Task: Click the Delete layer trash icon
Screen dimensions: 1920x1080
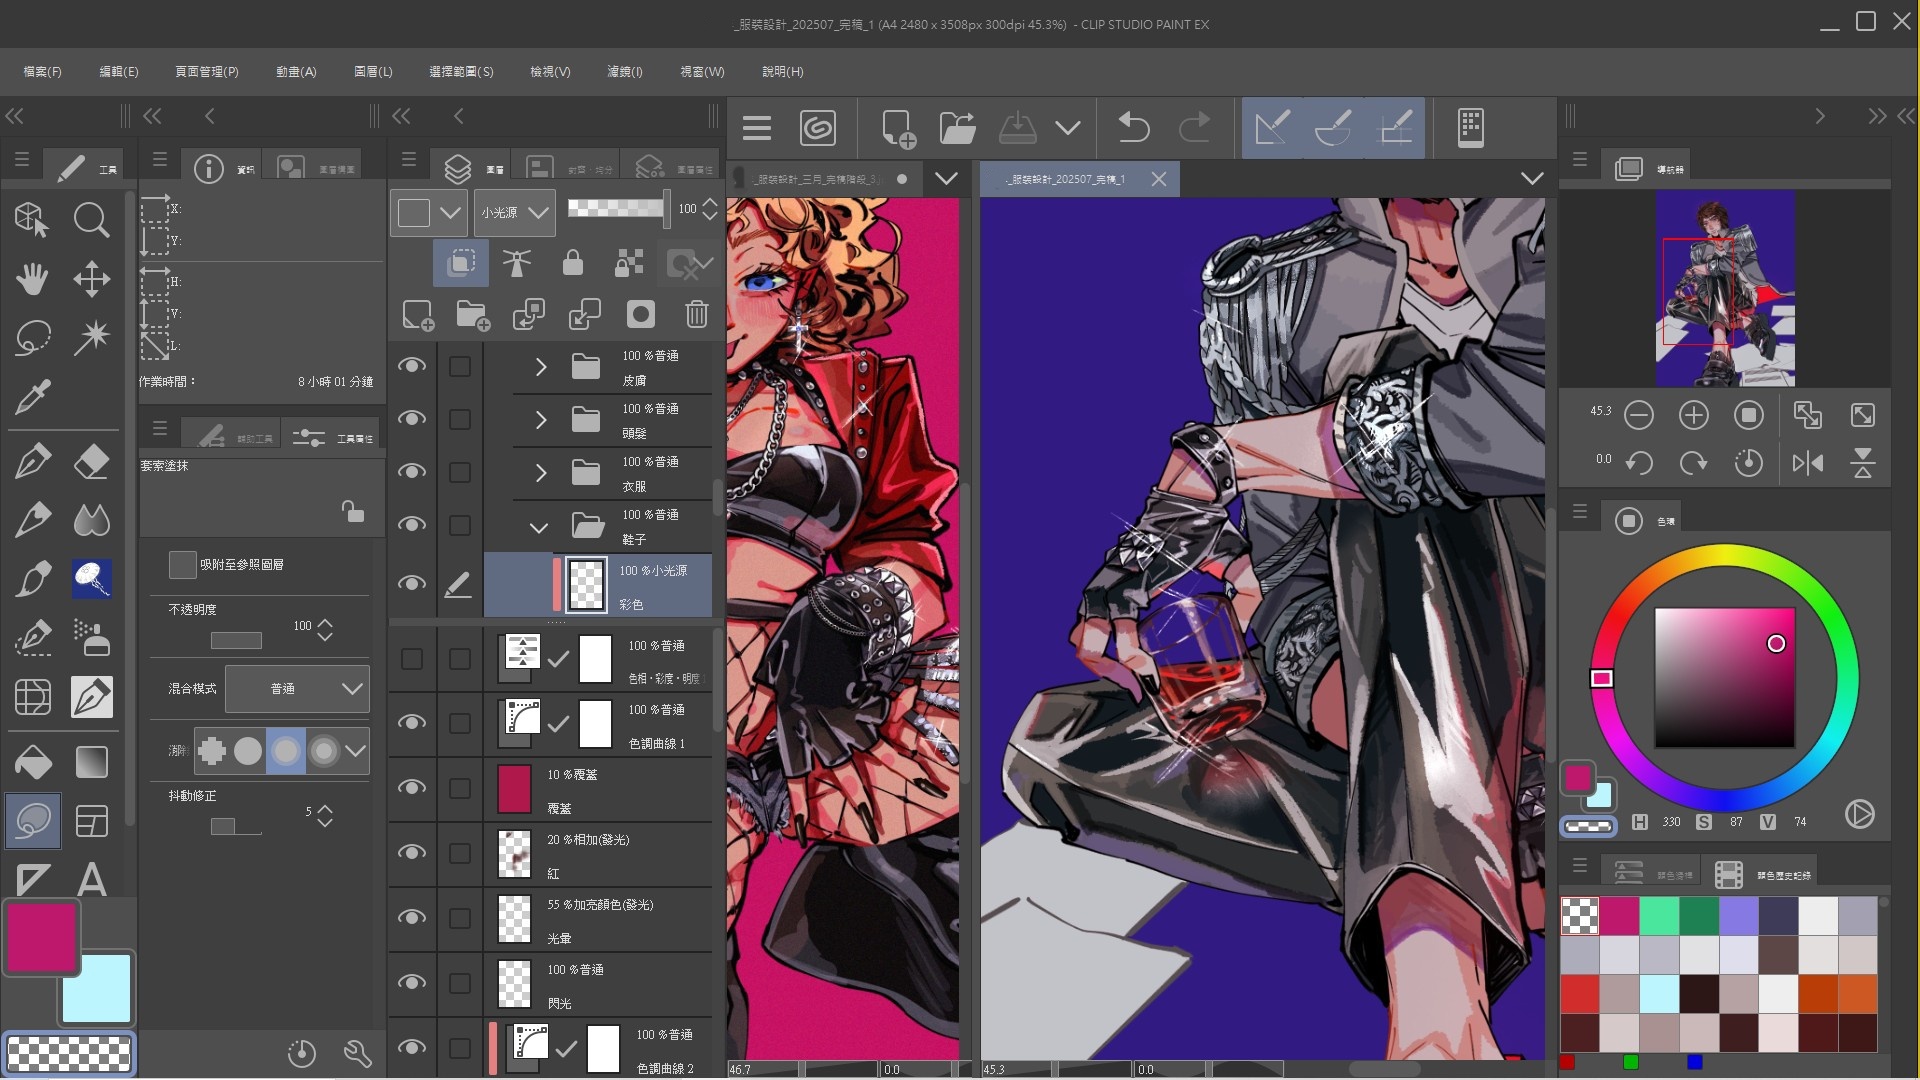Action: pos(697,315)
